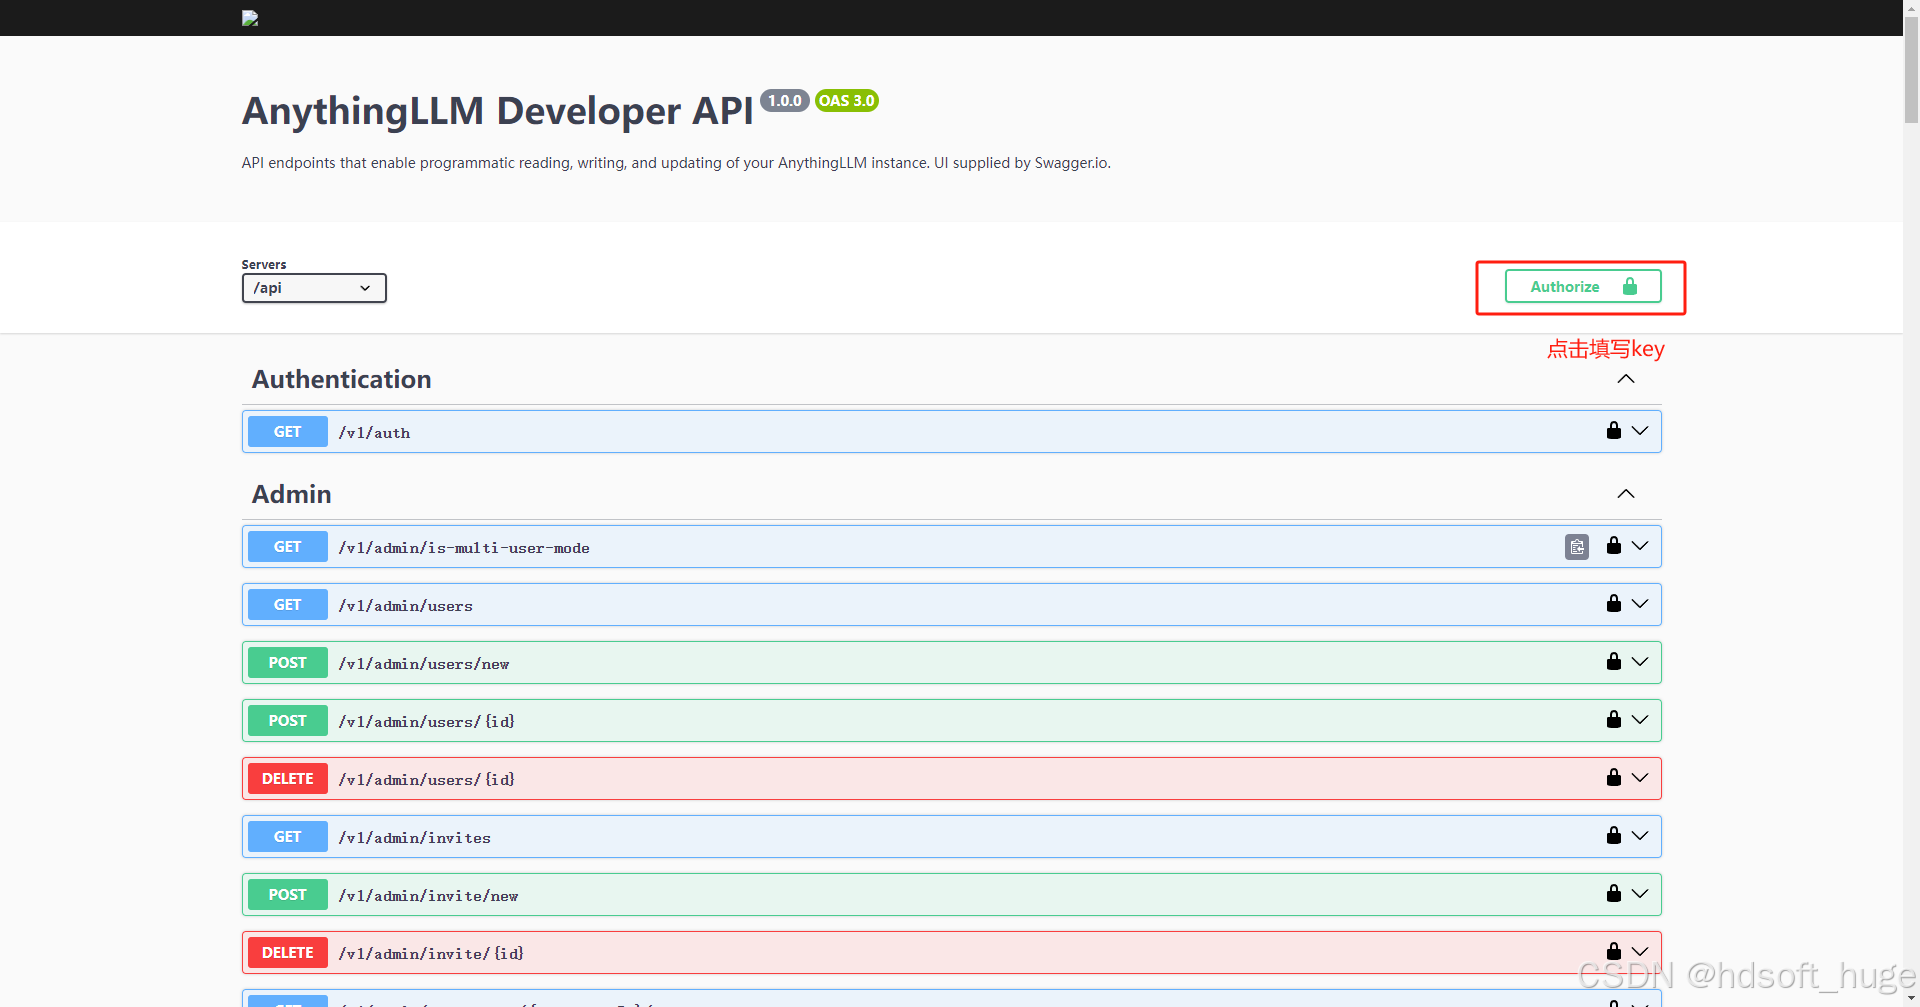Click the scrollbar up arrow
The height and width of the screenshot is (1007, 1920).
[1911, 8]
